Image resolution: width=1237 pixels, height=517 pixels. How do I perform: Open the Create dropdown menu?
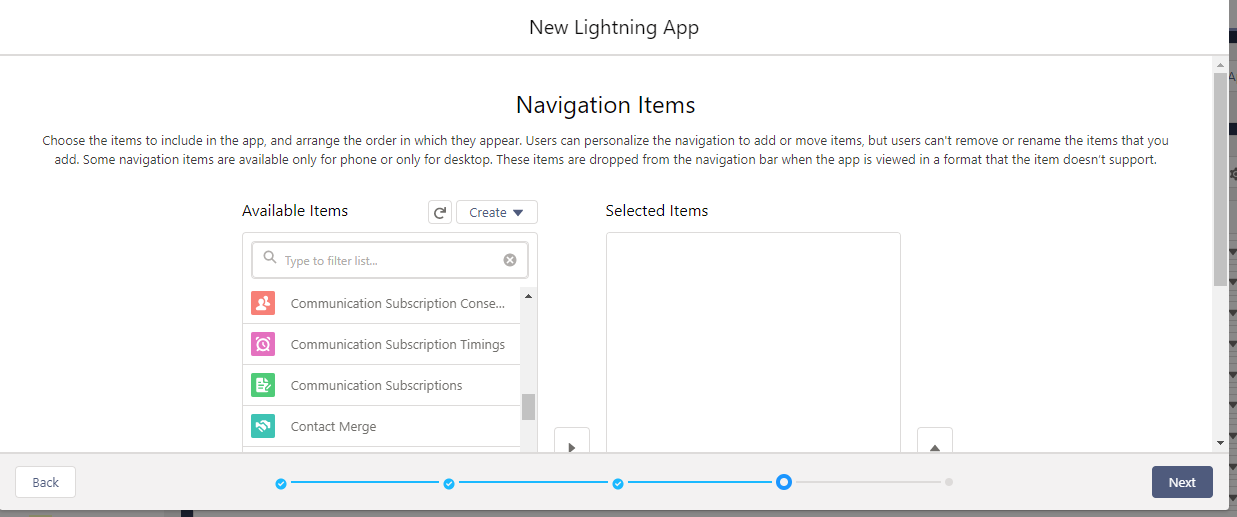(497, 212)
